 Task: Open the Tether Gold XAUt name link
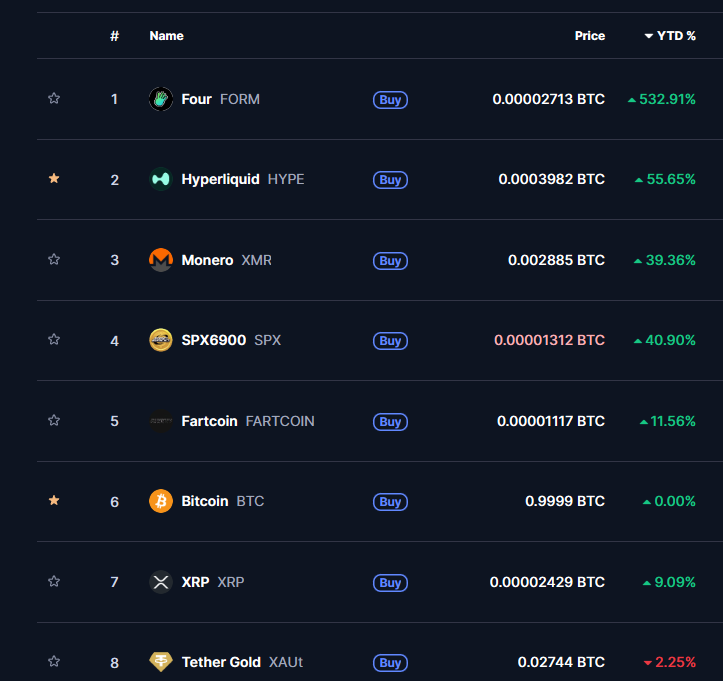click(x=243, y=663)
